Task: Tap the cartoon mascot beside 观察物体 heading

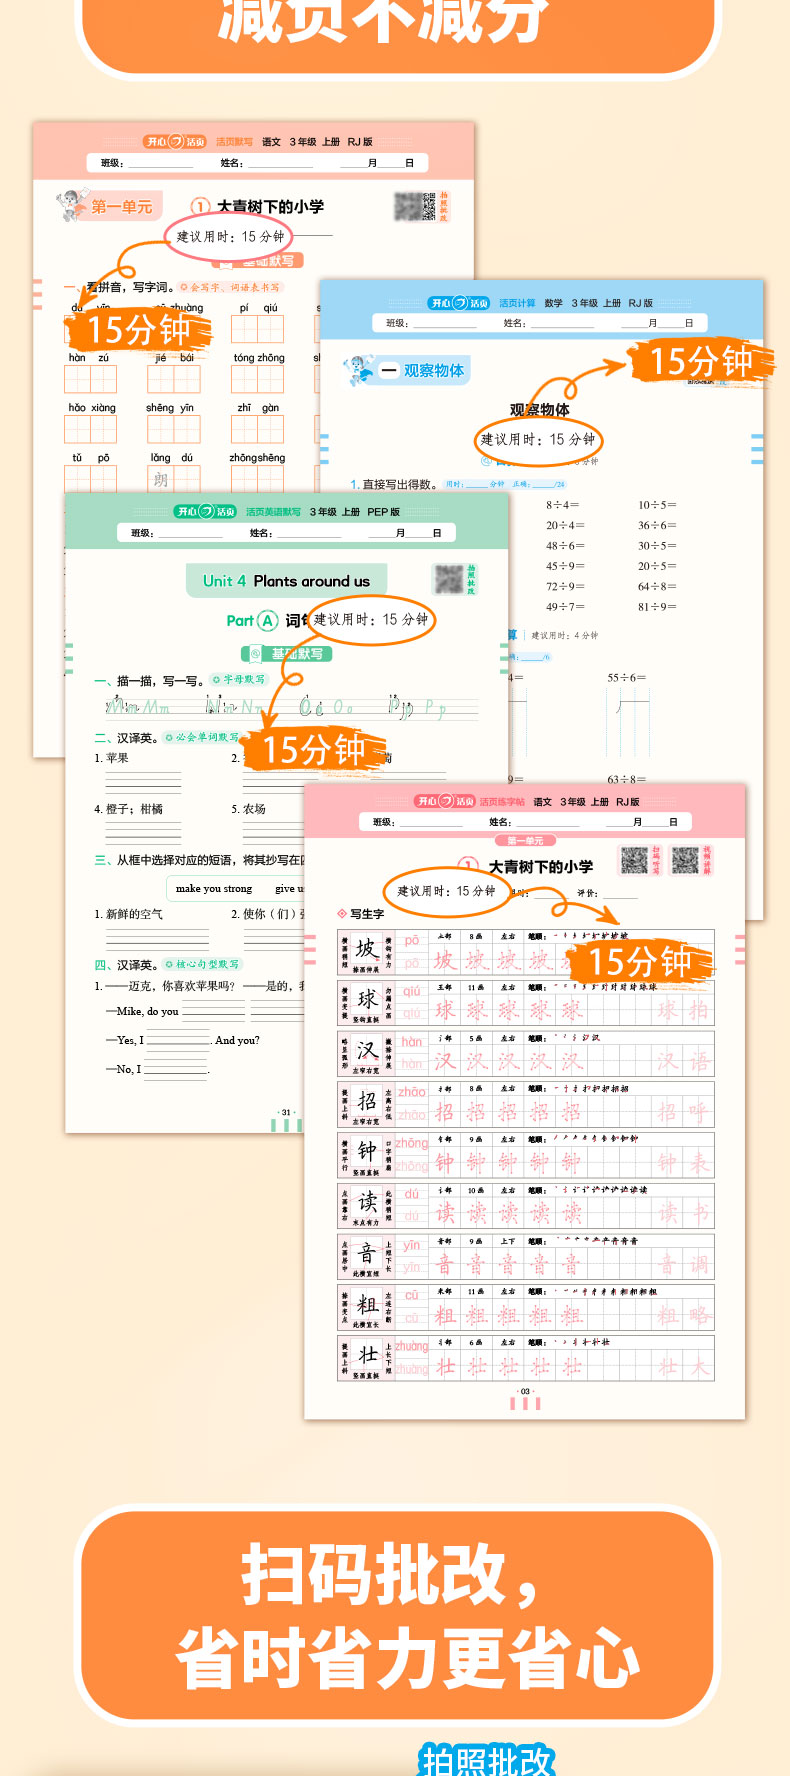Action: (358, 370)
